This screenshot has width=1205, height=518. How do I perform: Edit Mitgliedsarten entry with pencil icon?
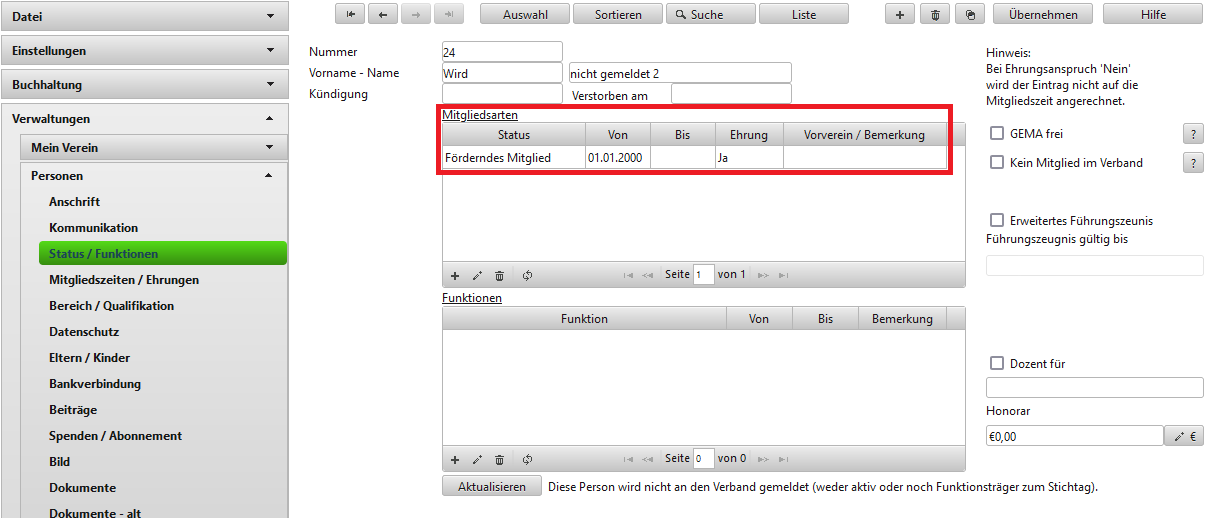[477, 275]
